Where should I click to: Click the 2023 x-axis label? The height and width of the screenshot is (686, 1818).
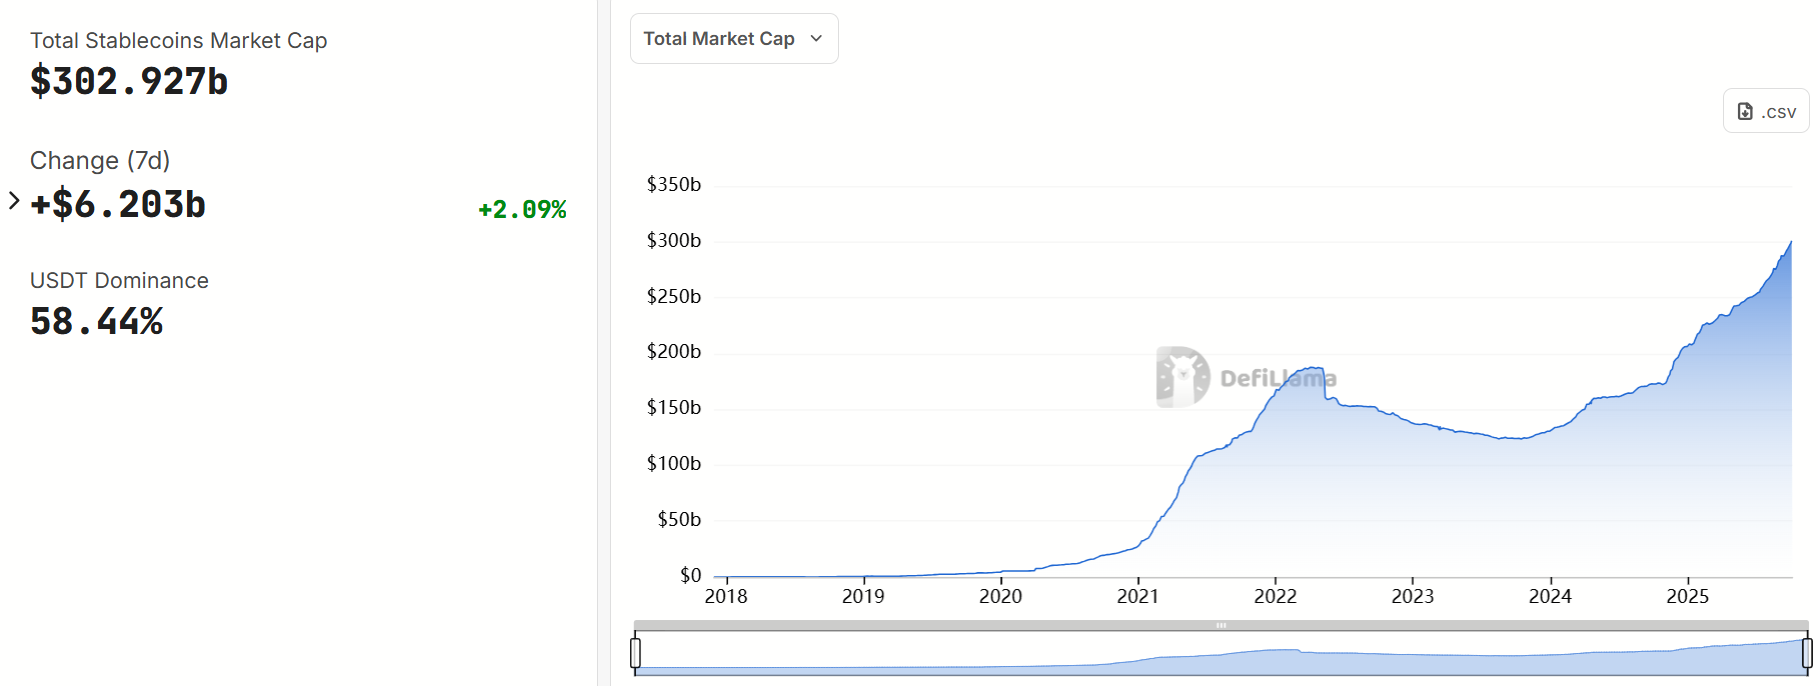click(1412, 597)
